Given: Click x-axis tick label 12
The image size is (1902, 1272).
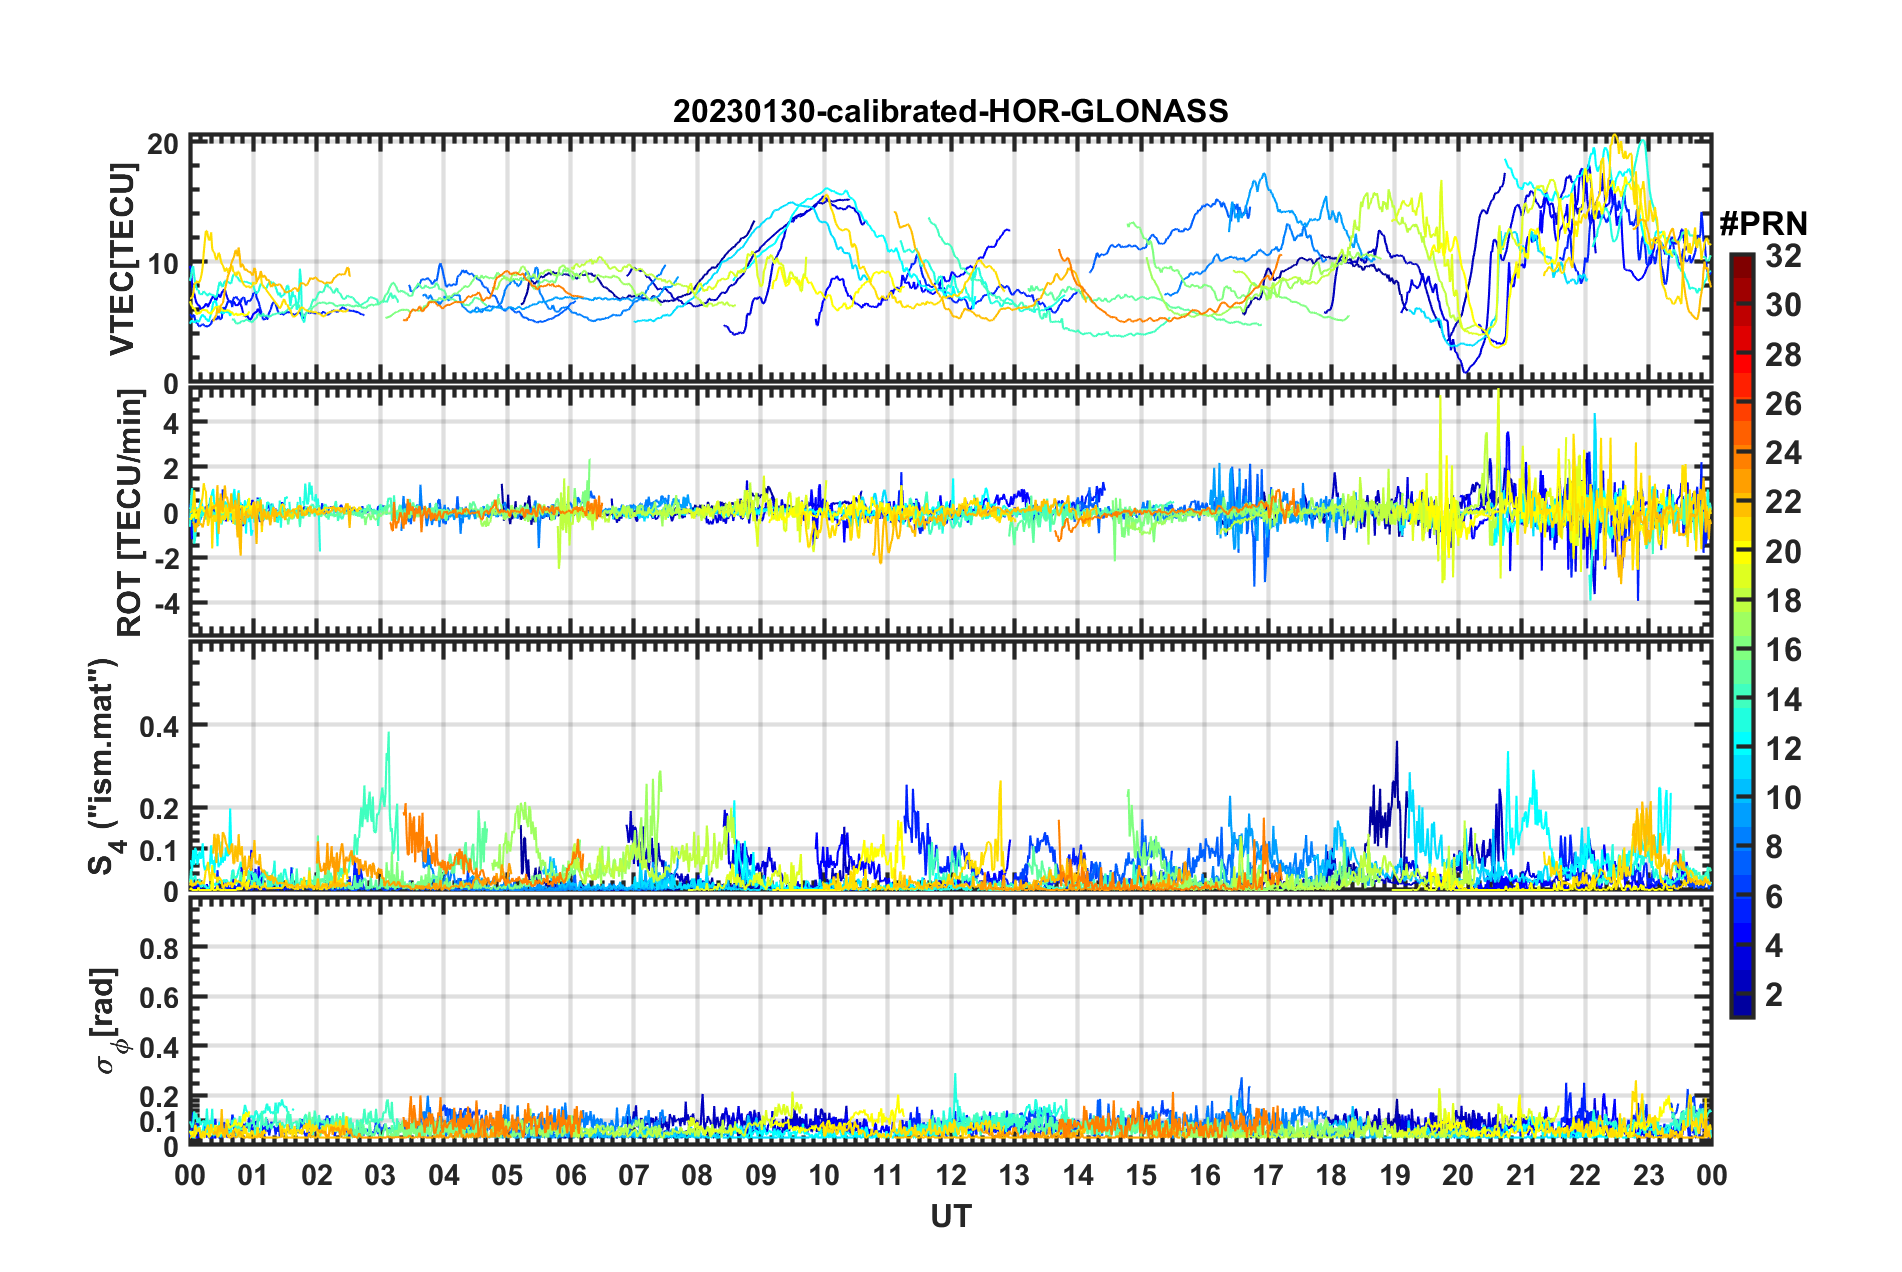Looking at the screenshot, I should pos(951,1175).
